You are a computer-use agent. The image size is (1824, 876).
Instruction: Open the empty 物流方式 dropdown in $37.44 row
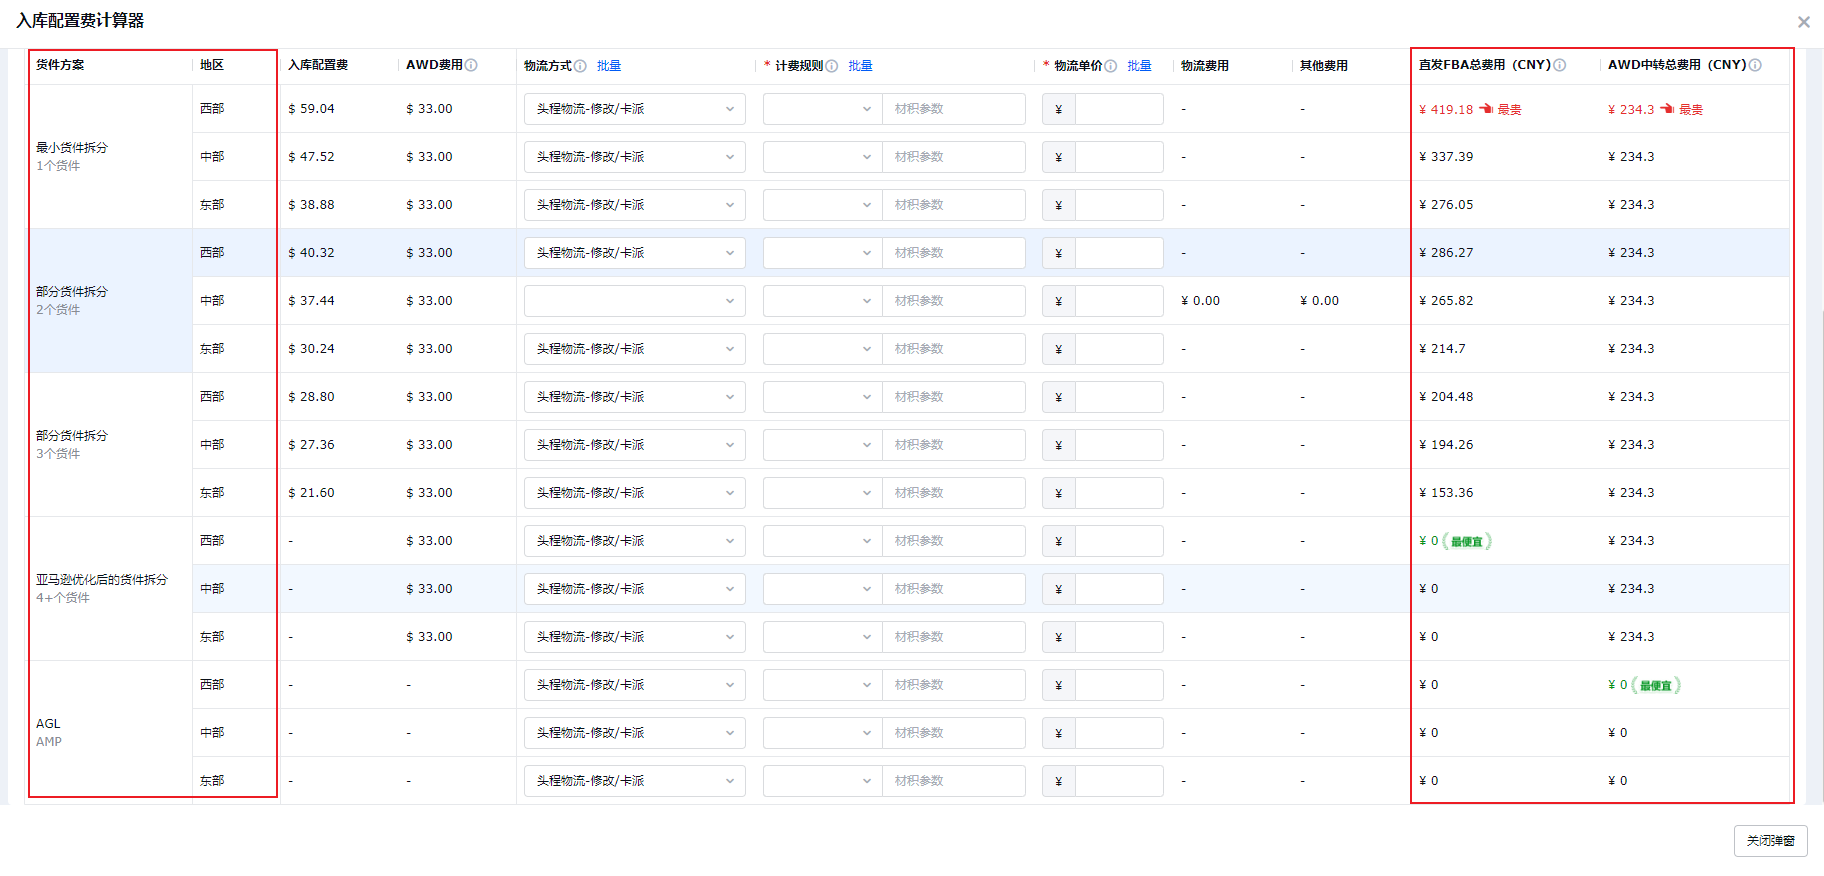coord(635,301)
